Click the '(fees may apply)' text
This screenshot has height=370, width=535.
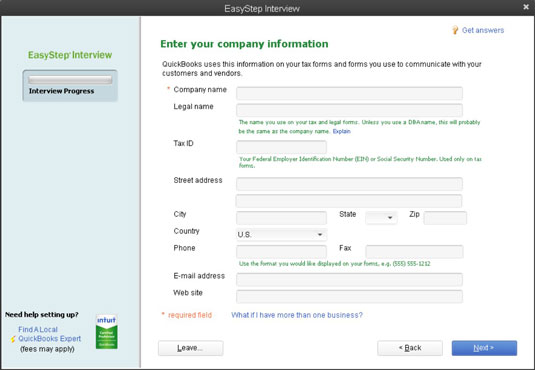click(47, 349)
